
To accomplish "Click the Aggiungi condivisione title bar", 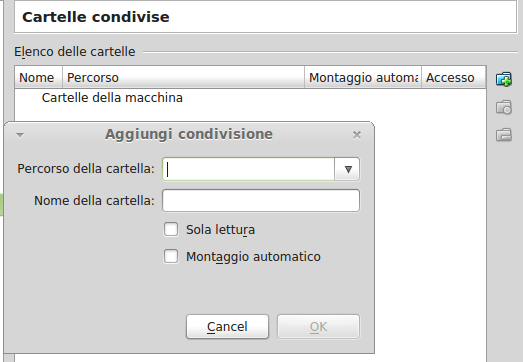I will click(x=189, y=134).
